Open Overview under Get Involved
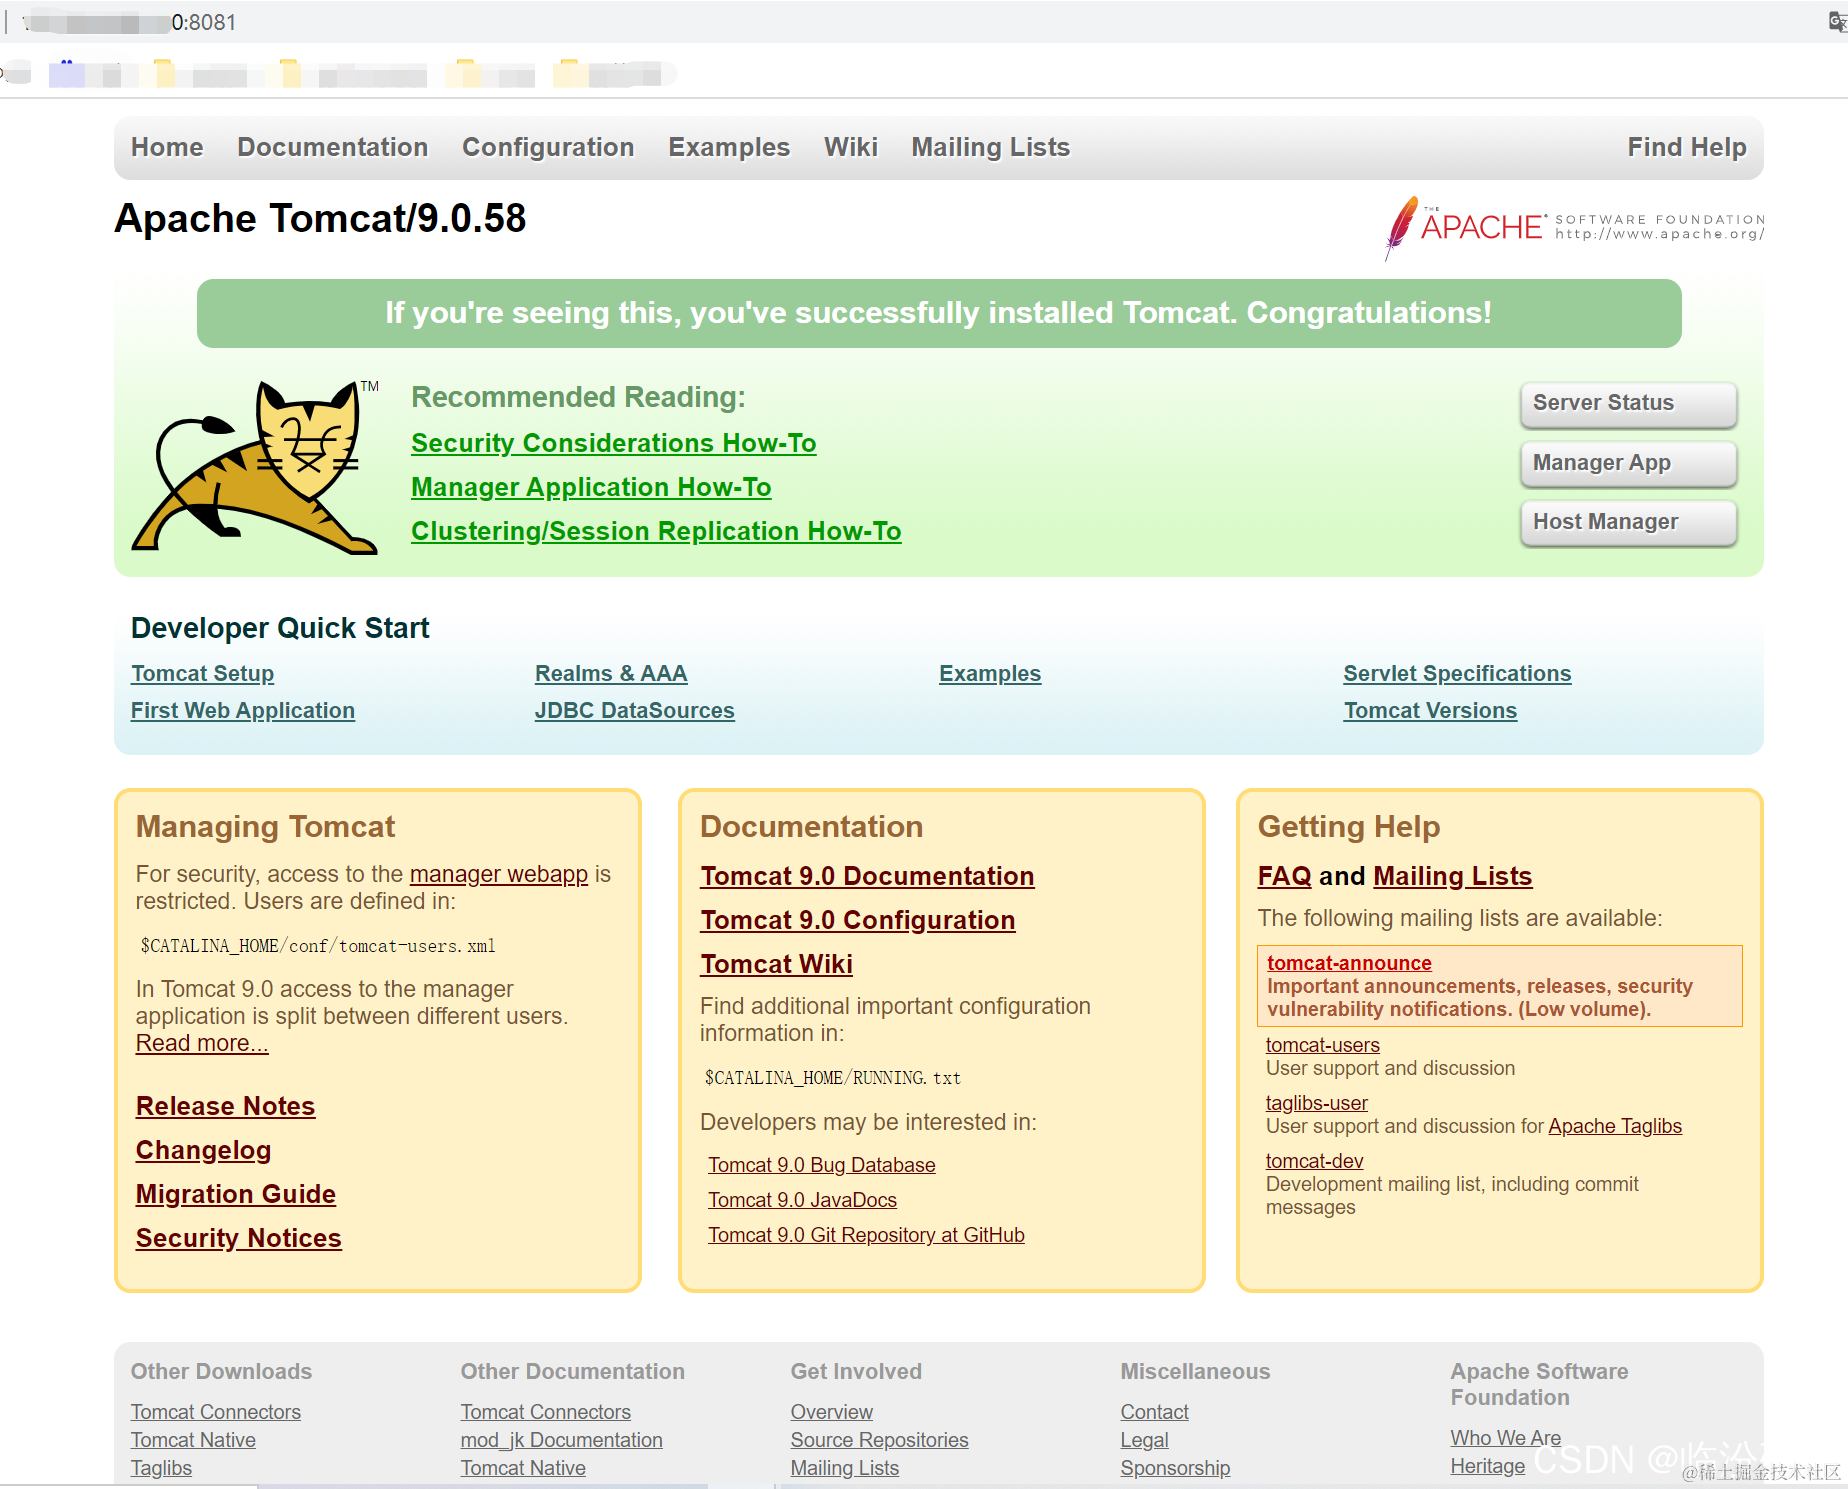This screenshot has height=1489, width=1848. pos(831,1412)
